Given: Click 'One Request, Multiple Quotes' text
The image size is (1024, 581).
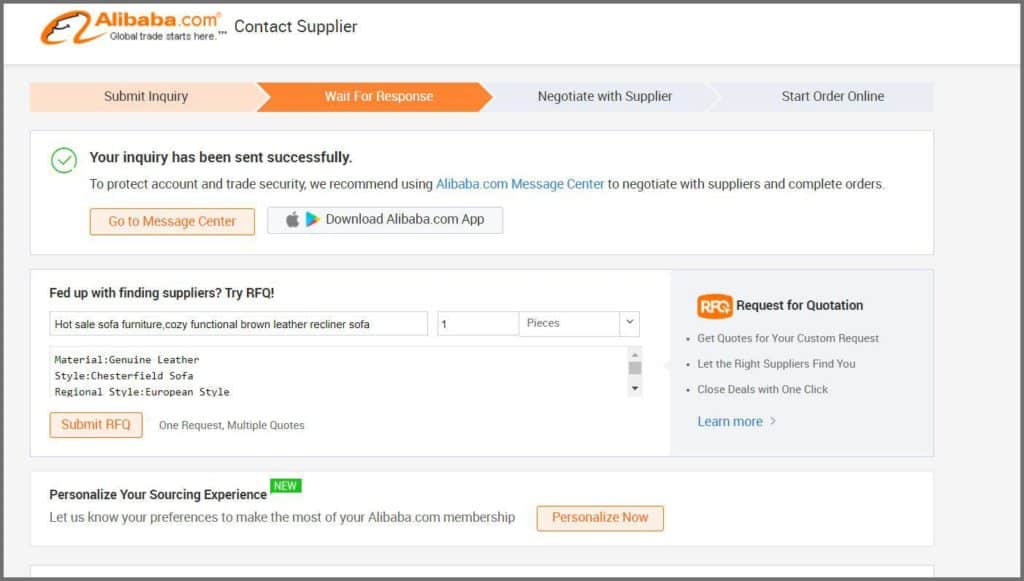Looking at the screenshot, I should (x=232, y=425).
